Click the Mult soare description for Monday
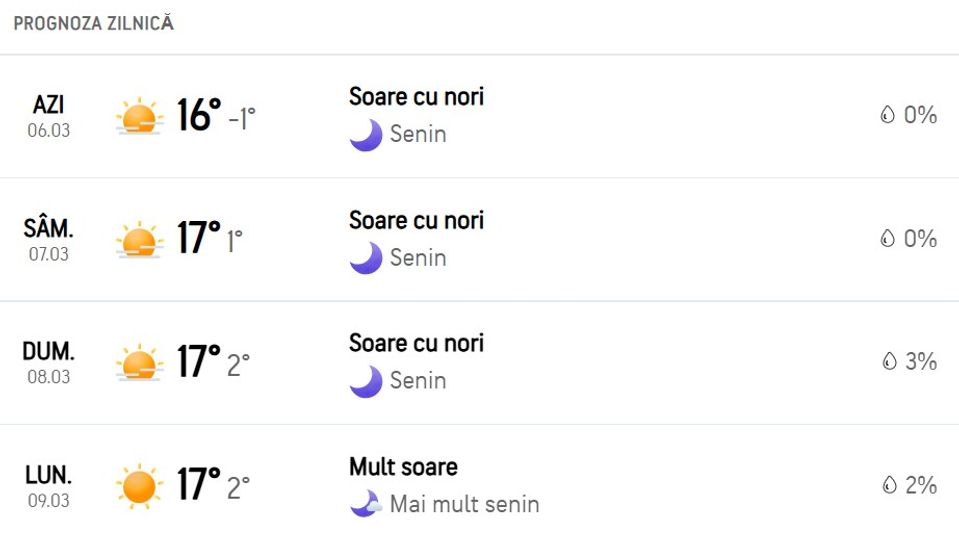Screen dimensions: 959x546 tap(403, 467)
